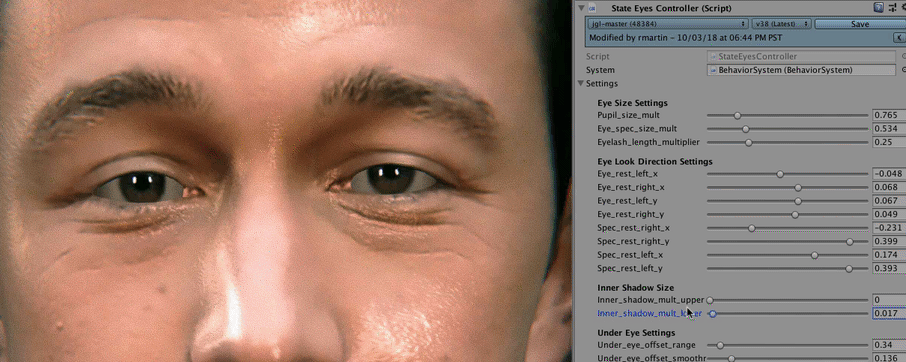
Task: Click the 'Eye_rest_left_y' property label
Action: coord(627,201)
